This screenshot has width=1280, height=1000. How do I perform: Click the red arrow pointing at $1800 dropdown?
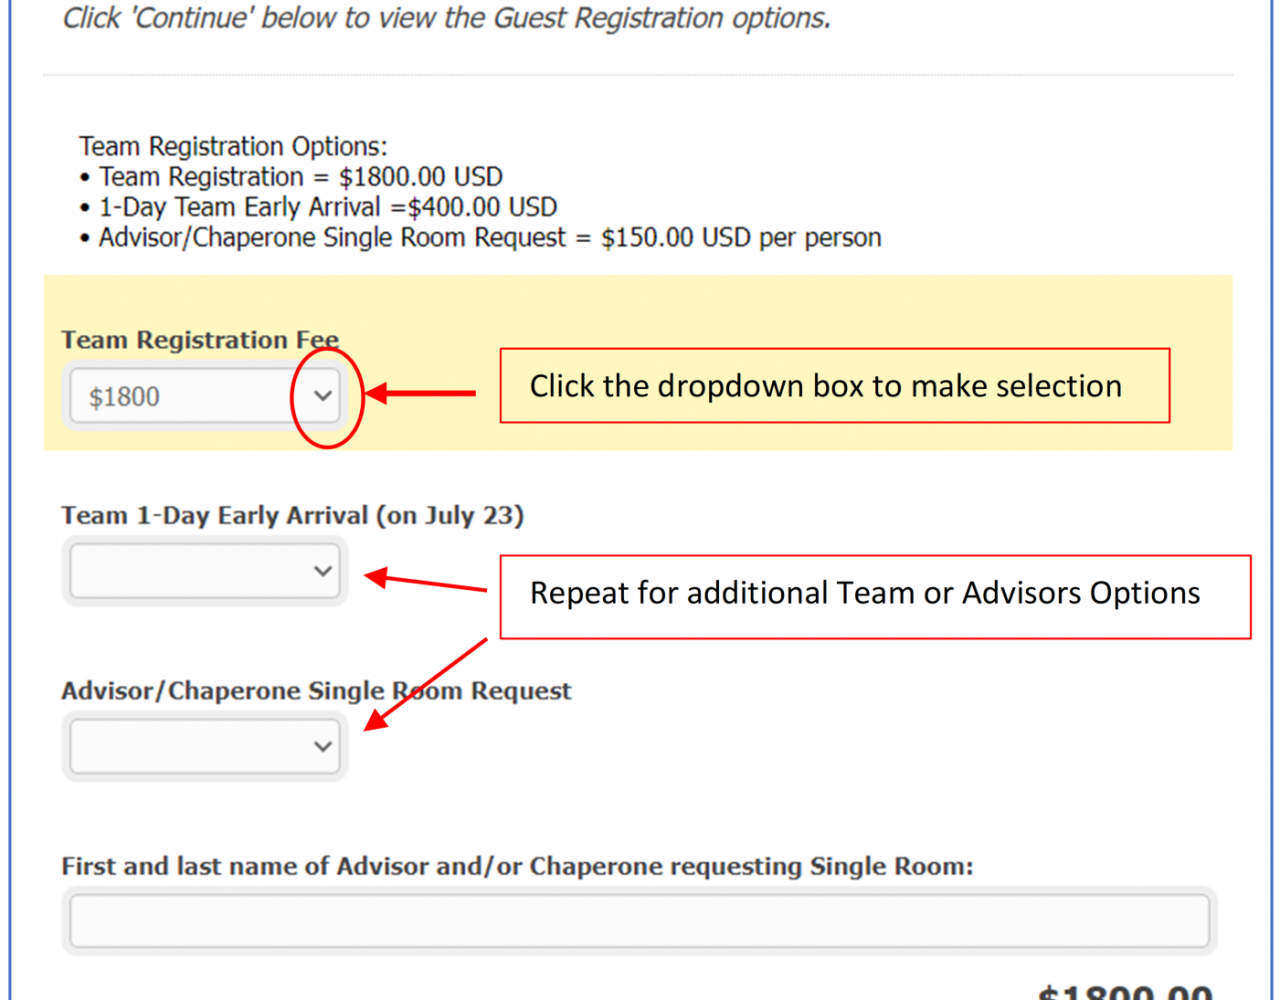[420, 393]
